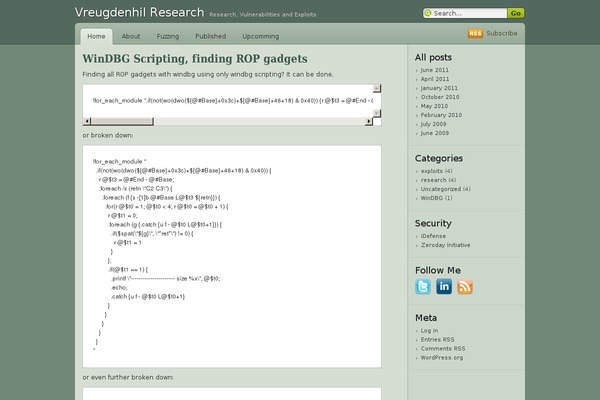Image resolution: width=600 pixels, height=400 pixels.
Task: Open the Upcomming tab
Action: tap(261, 36)
